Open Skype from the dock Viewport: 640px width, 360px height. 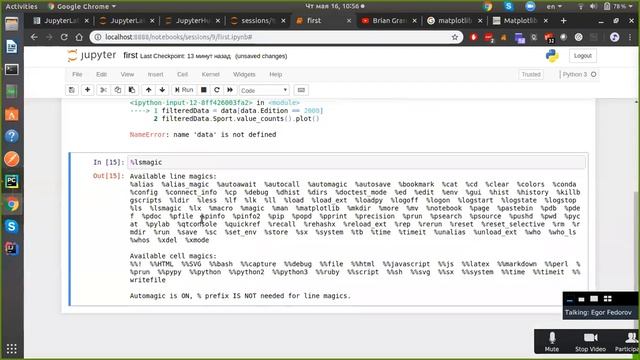[x=11, y=226]
